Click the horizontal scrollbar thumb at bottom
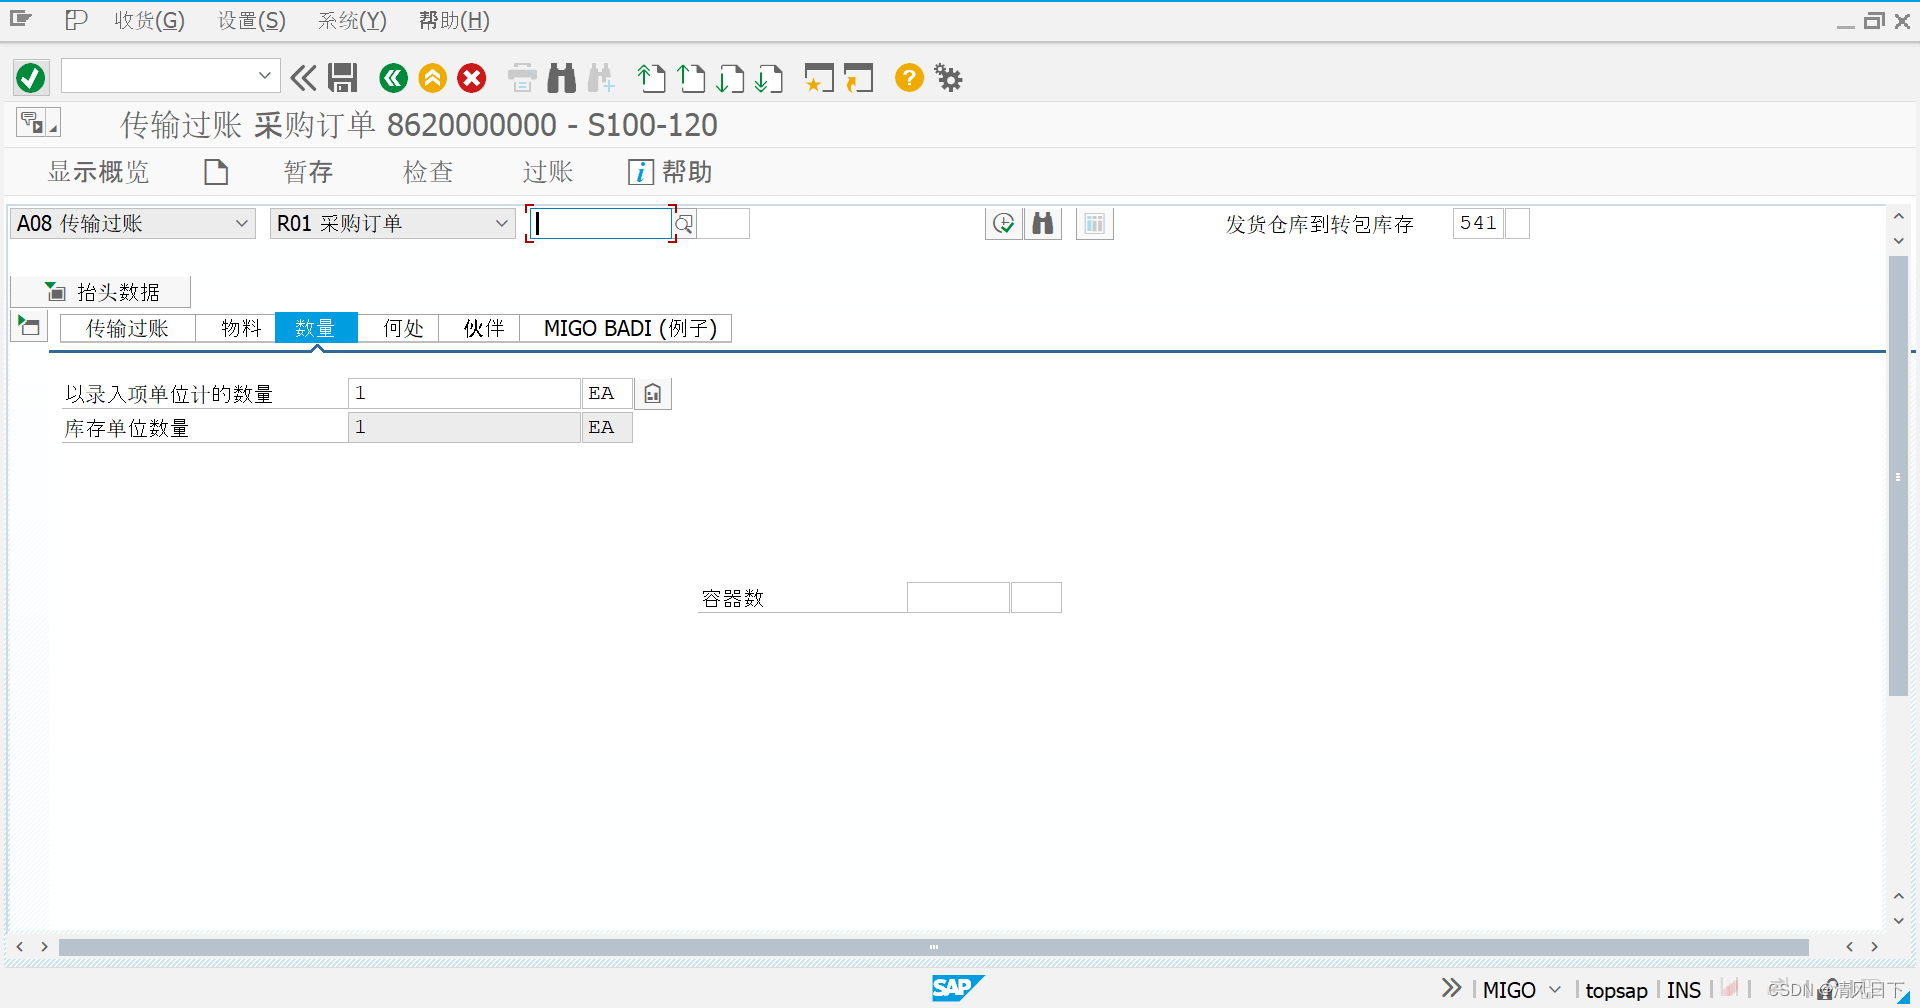This screenshot has width=1920, height=1008. pyautogui.click(x=933, y=946)
